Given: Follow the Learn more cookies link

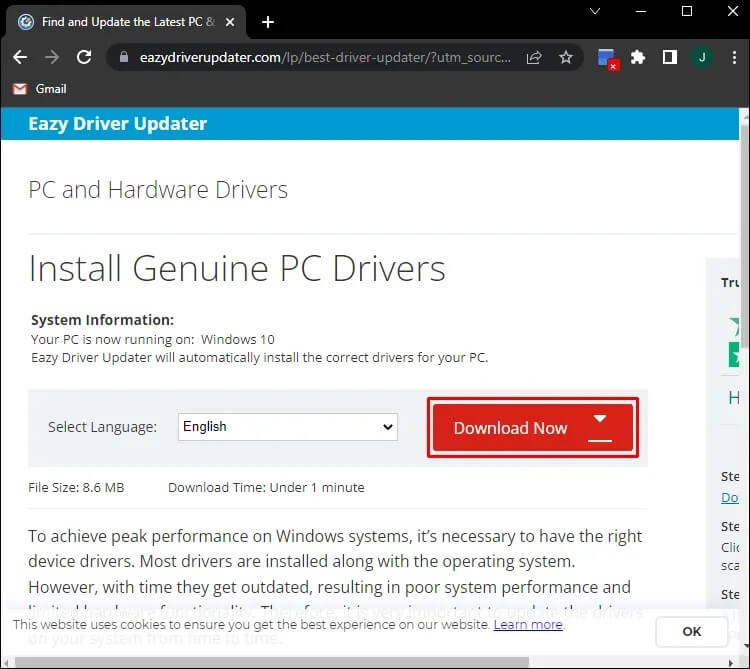Looking at the screenshot, I should pyautogui.click(x=528, y=625).
